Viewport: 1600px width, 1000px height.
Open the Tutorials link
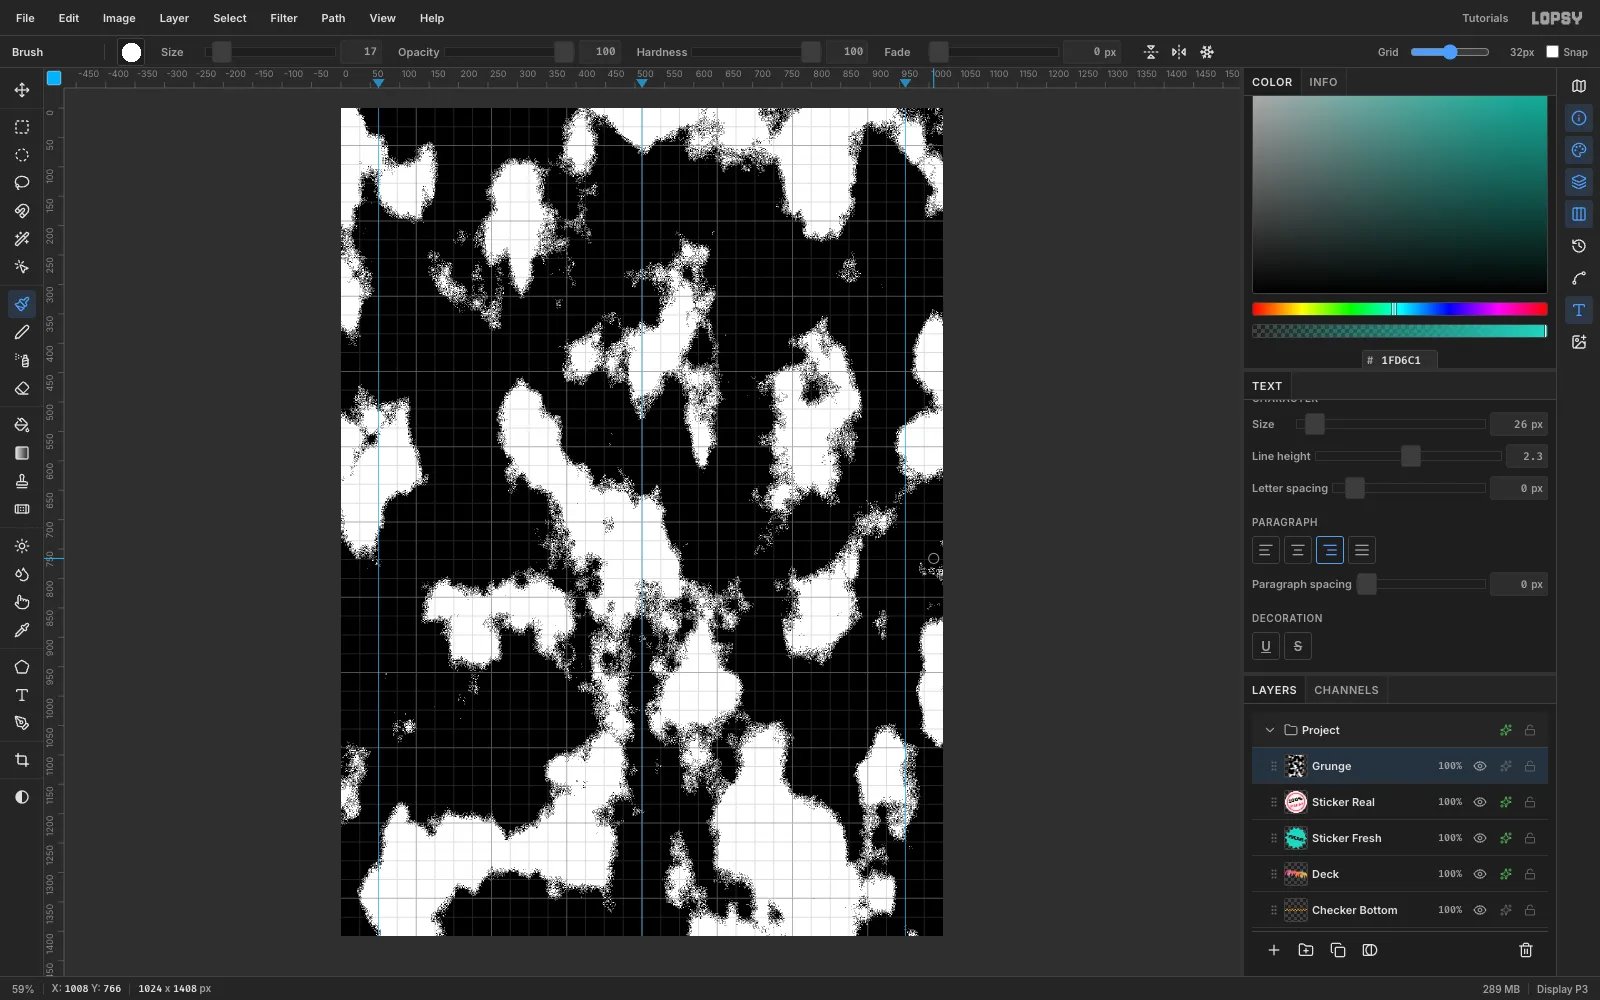pyautogui.click(x=1485, y=18)
